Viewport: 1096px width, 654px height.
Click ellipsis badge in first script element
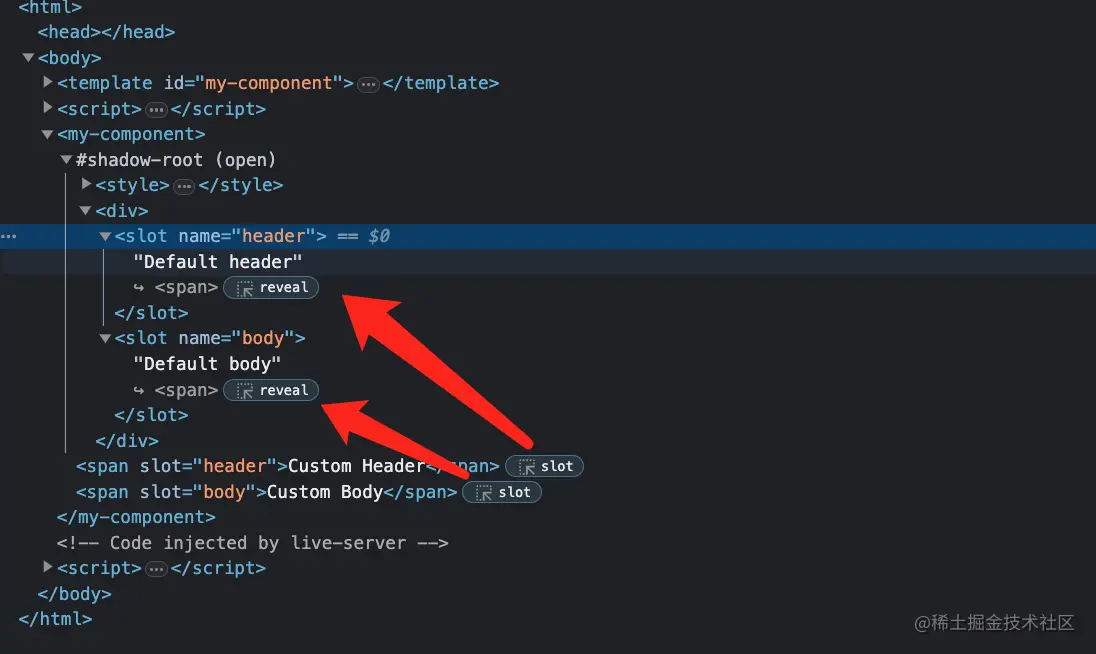click(156, 110)
